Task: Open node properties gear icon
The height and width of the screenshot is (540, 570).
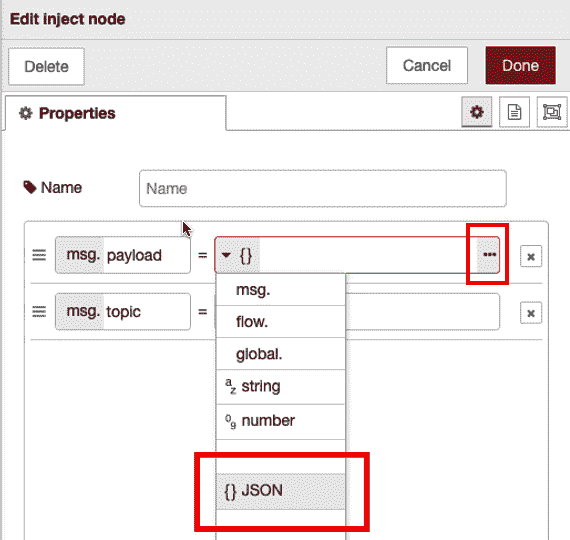Action: 477,112
